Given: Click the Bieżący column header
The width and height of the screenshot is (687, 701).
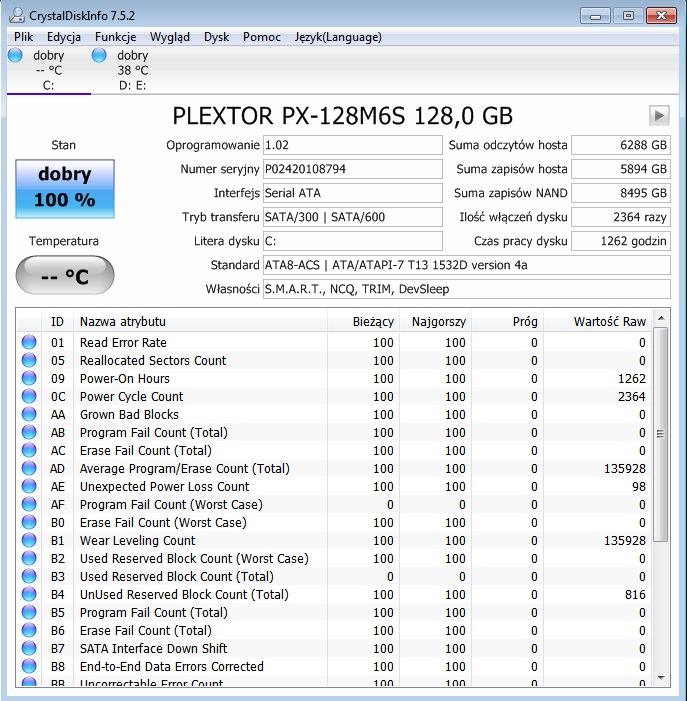Looking at the screenshot, I should [363, 321].
